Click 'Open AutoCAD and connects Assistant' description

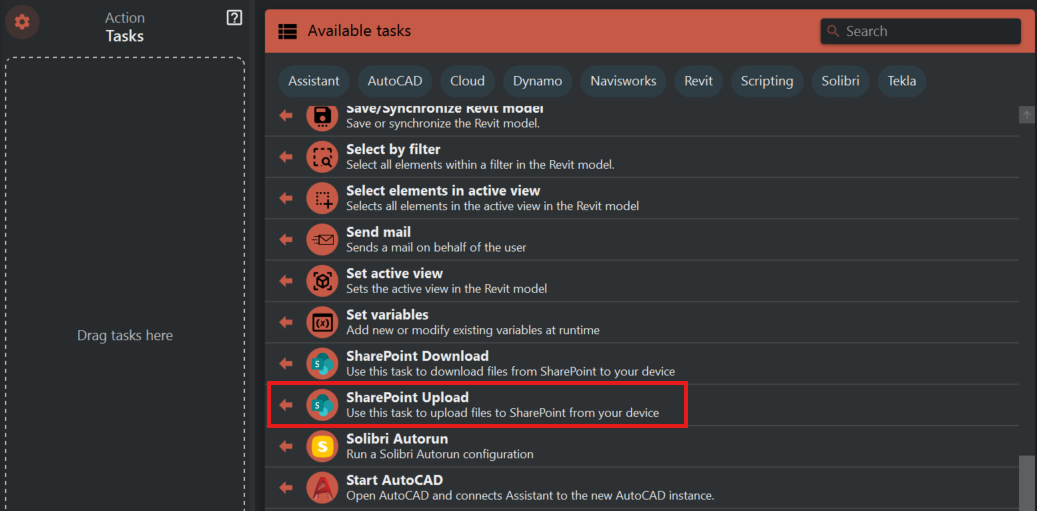click(x=530, y=496)
